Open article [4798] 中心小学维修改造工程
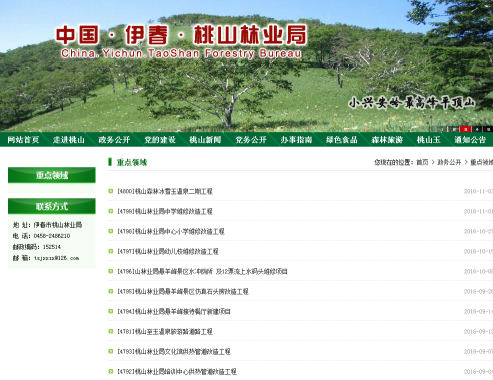 pos(171,231)
